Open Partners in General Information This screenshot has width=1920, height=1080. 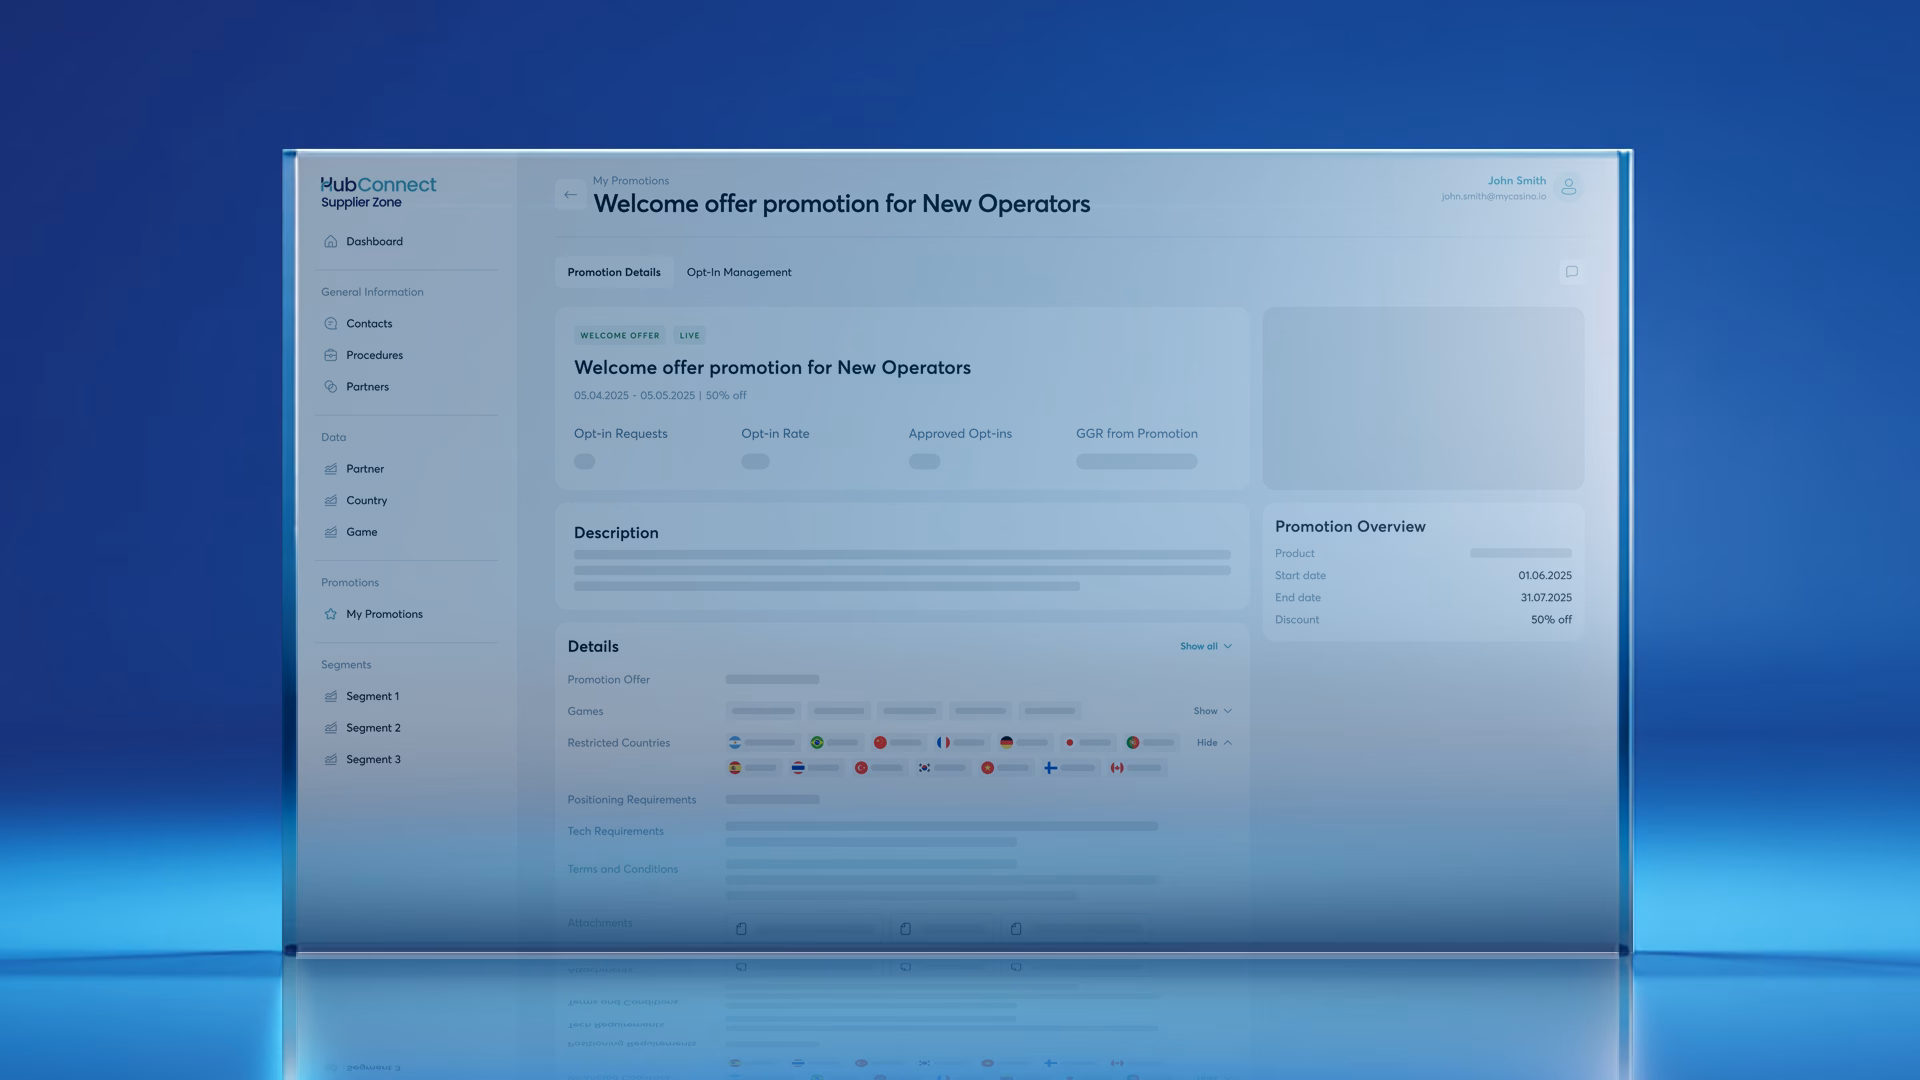click(x=366, y=387)
